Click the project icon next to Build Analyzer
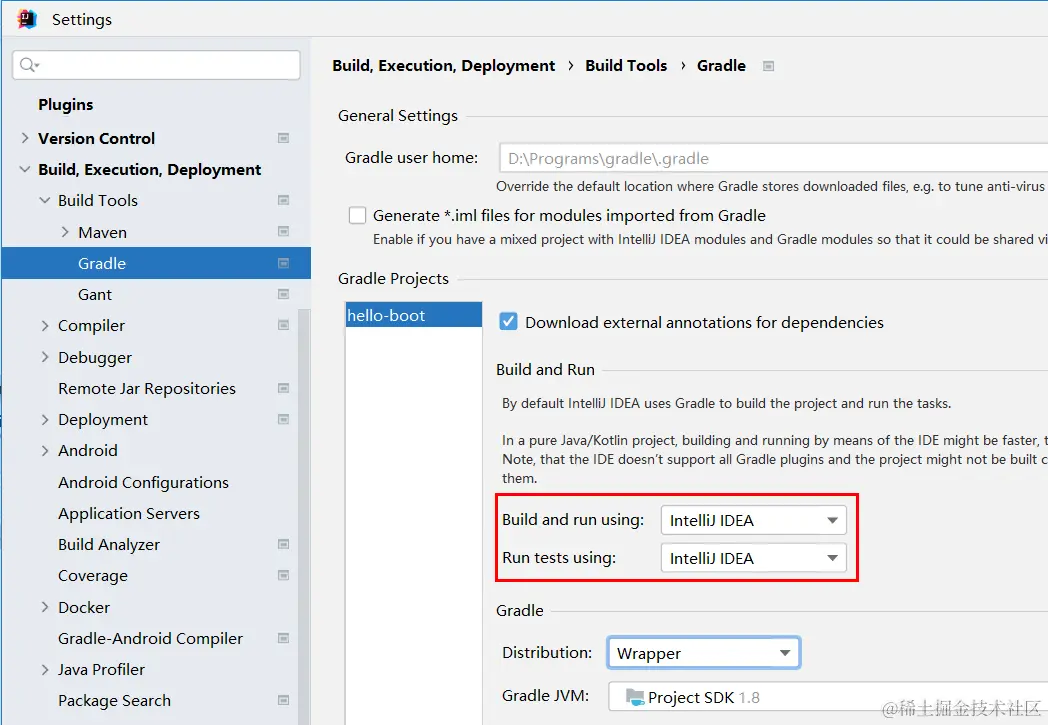This screenshot has width=1048, height=725. pos(283,544)
